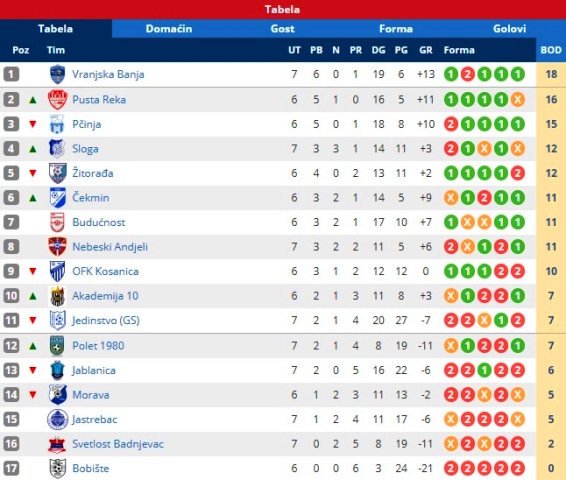Open the Golovi tab
566x480 pixels.
(x=509, y=29)
